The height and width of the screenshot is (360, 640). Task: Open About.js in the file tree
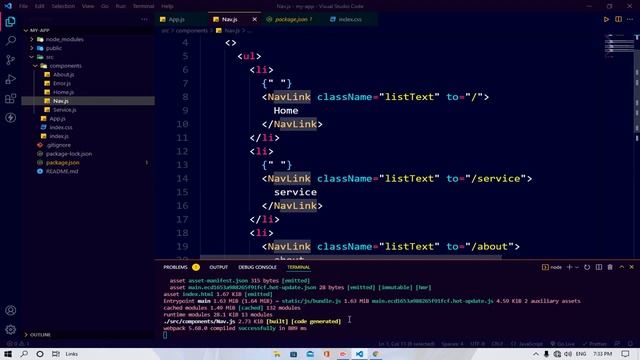[63, 75]
